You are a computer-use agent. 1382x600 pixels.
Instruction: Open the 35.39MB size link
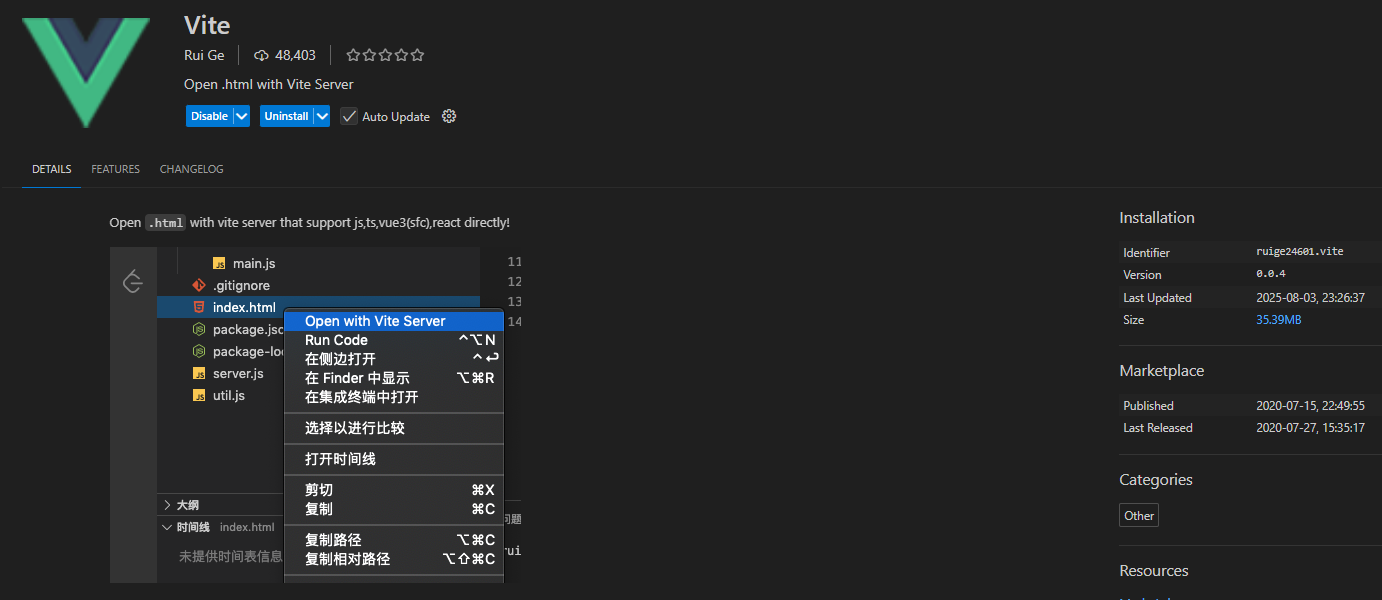click(x=1279, y=320)
